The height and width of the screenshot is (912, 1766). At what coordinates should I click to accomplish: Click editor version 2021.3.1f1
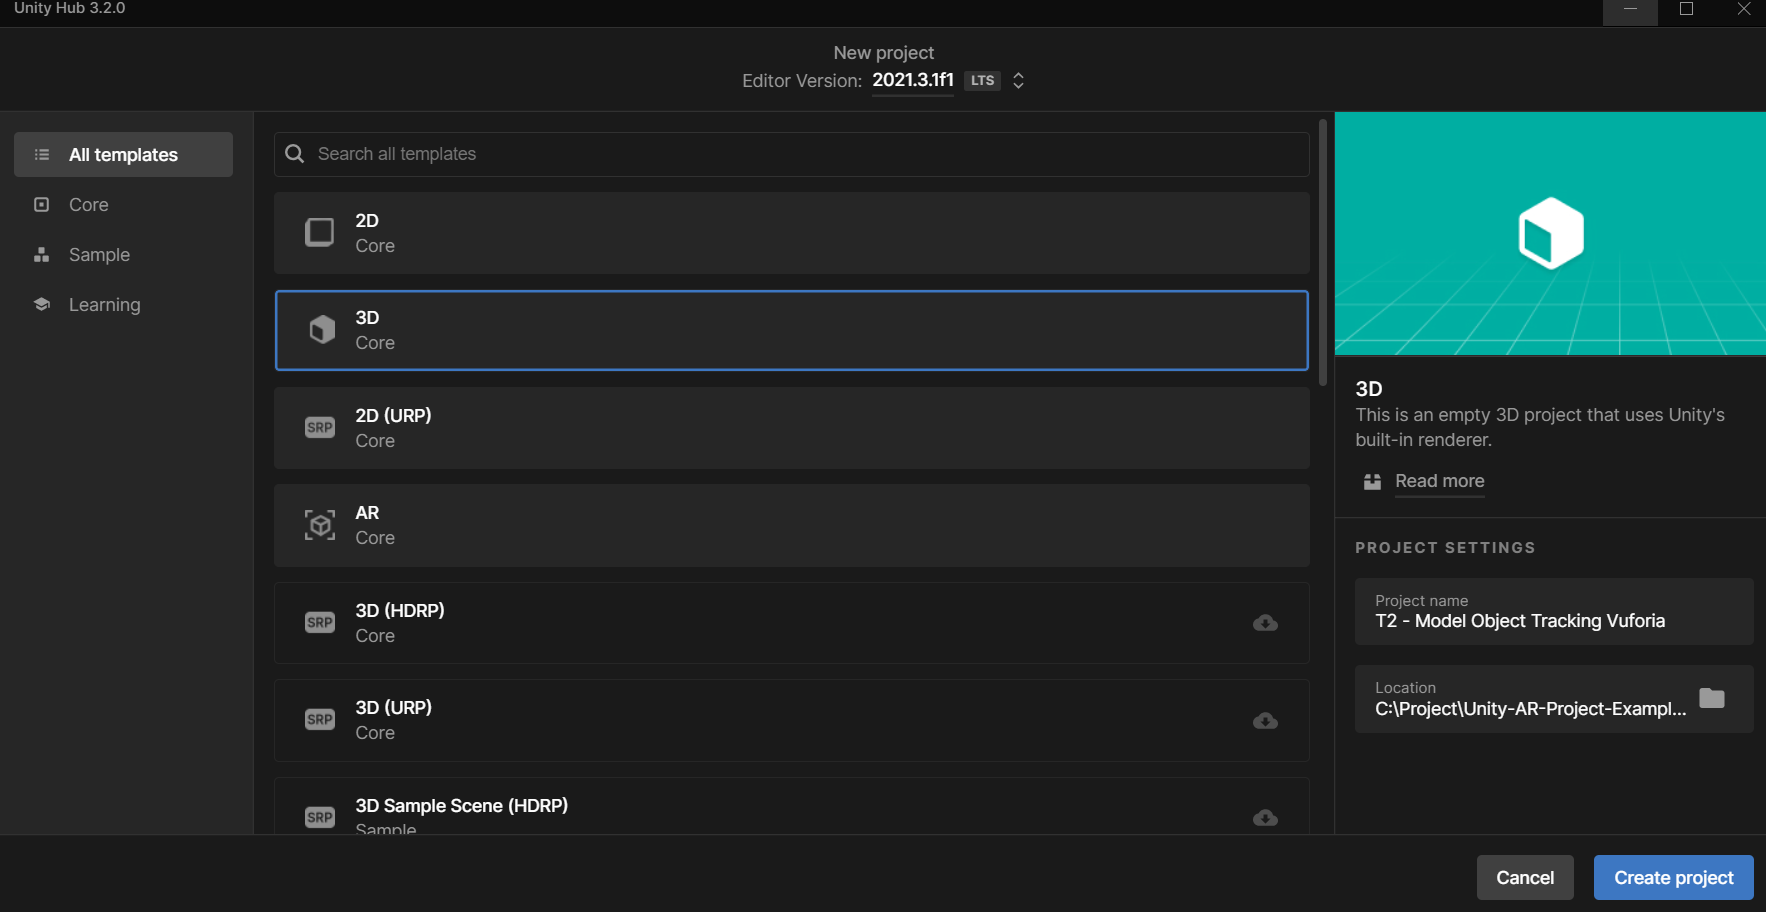(913, 80)
